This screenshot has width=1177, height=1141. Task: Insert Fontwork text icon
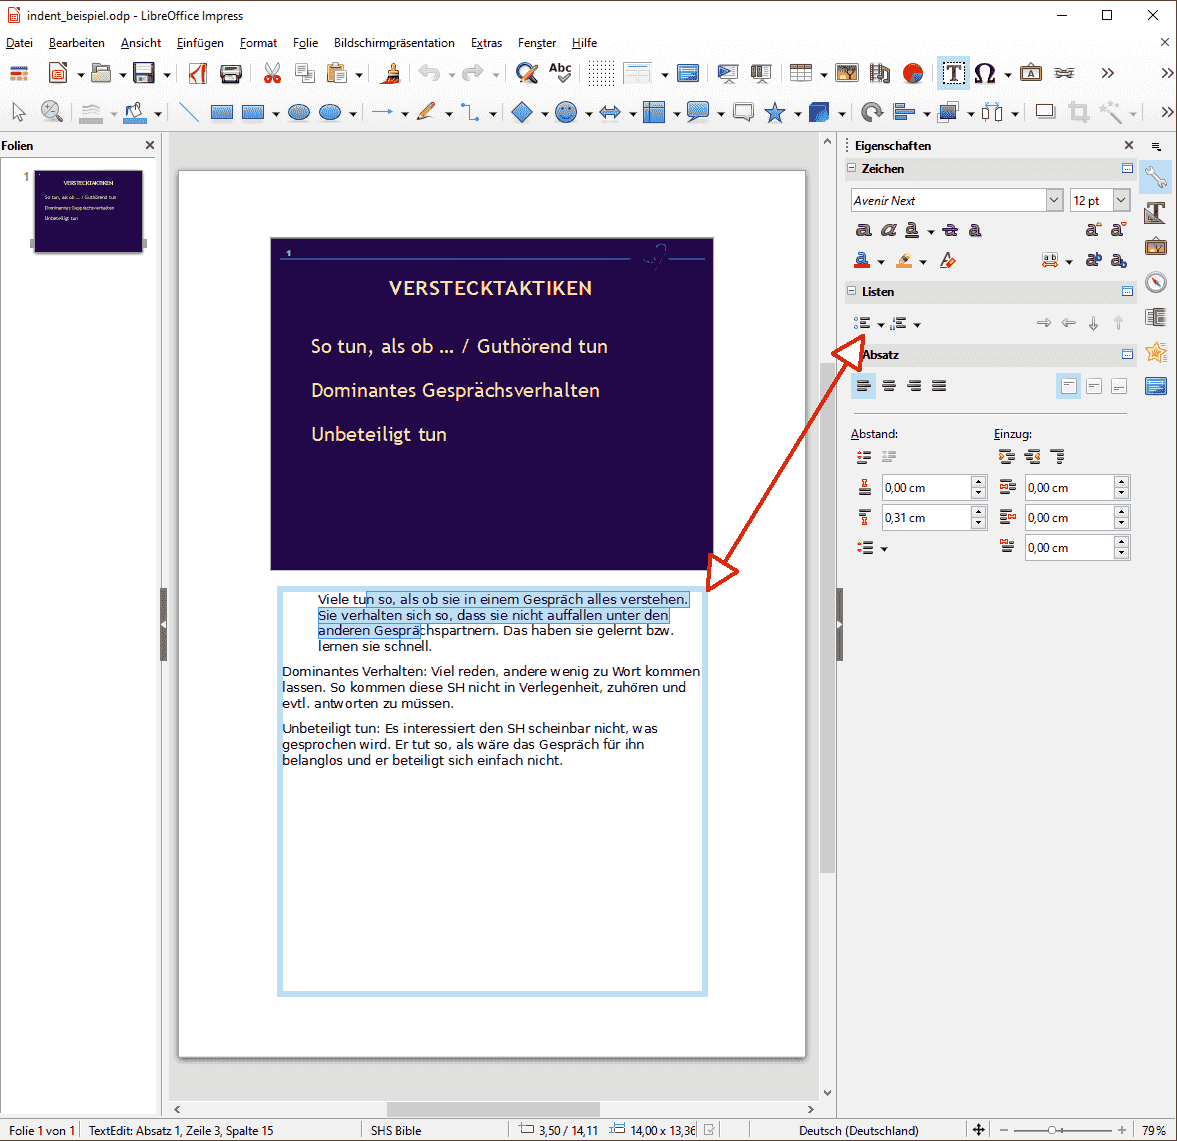pos(1031,73)
